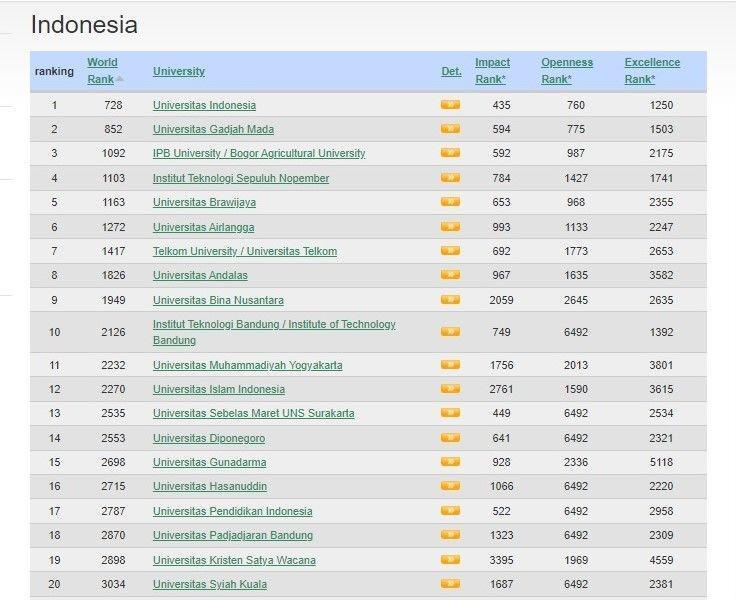Click details icon for Universitas Muhammadiyah Yogyakarta

(450, 365)
